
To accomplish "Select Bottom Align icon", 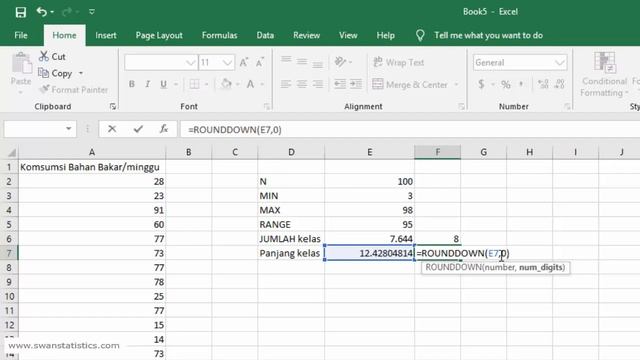I will [318, 63].
